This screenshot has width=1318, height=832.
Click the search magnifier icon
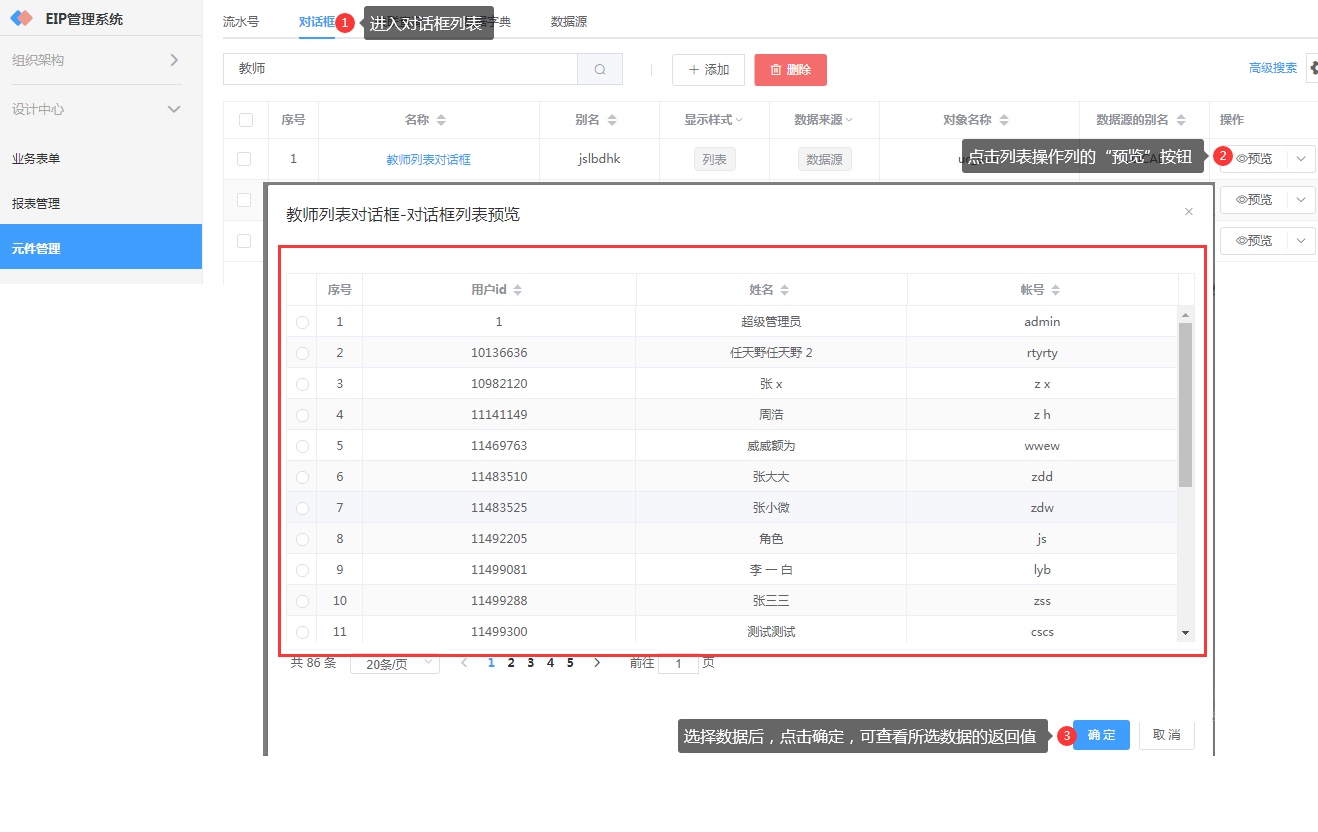(x=600, y=70)
